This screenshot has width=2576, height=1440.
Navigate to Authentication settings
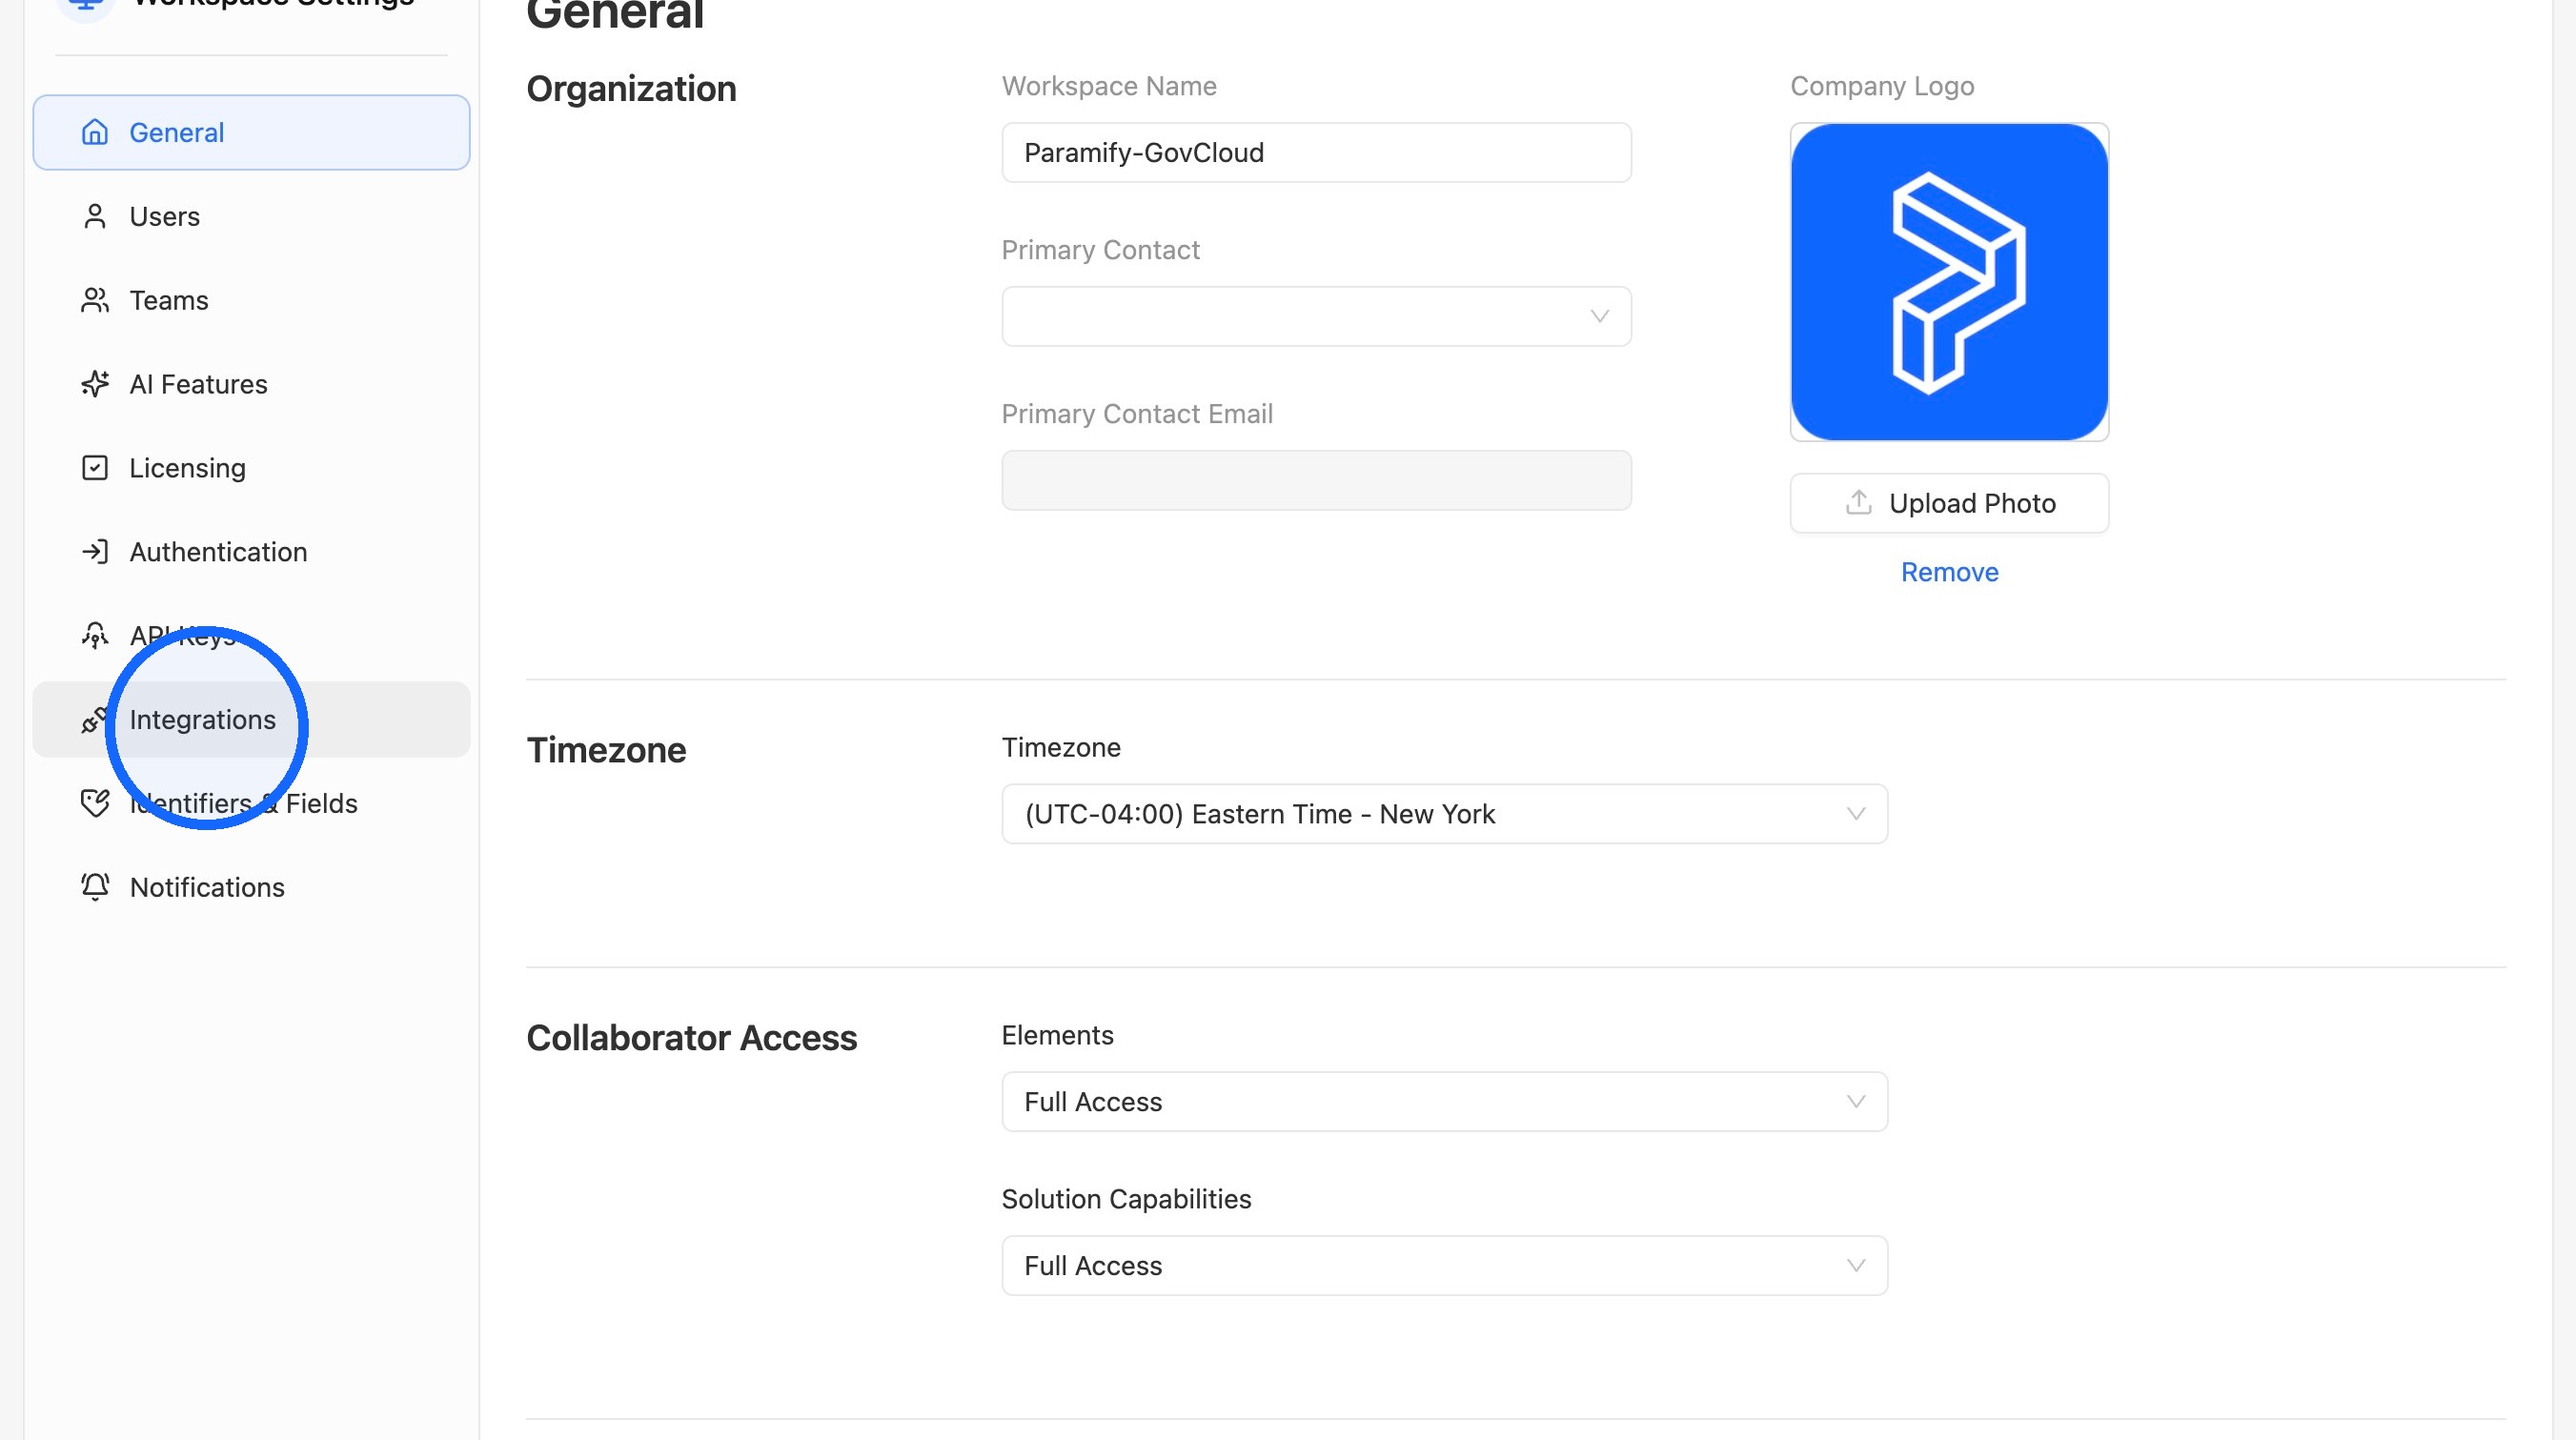(x=251, y=552)
